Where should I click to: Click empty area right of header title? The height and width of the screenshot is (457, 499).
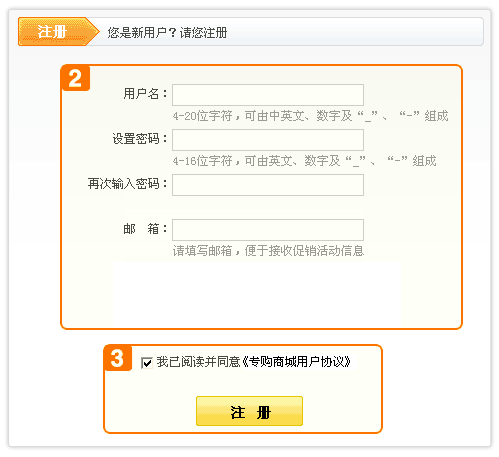tap(353, 32)
